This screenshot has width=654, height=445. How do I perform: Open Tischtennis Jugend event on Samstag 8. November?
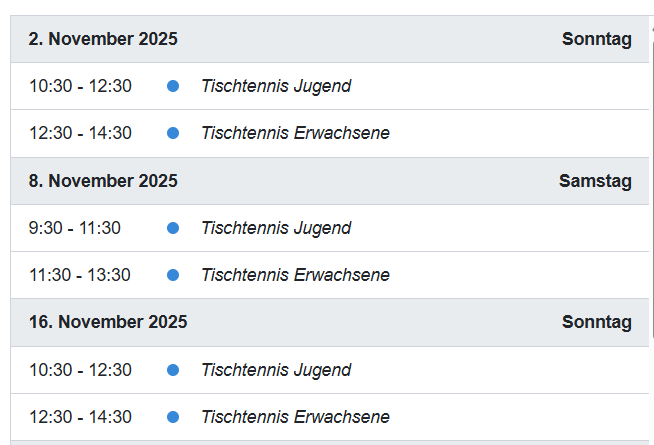coord(276,228)
